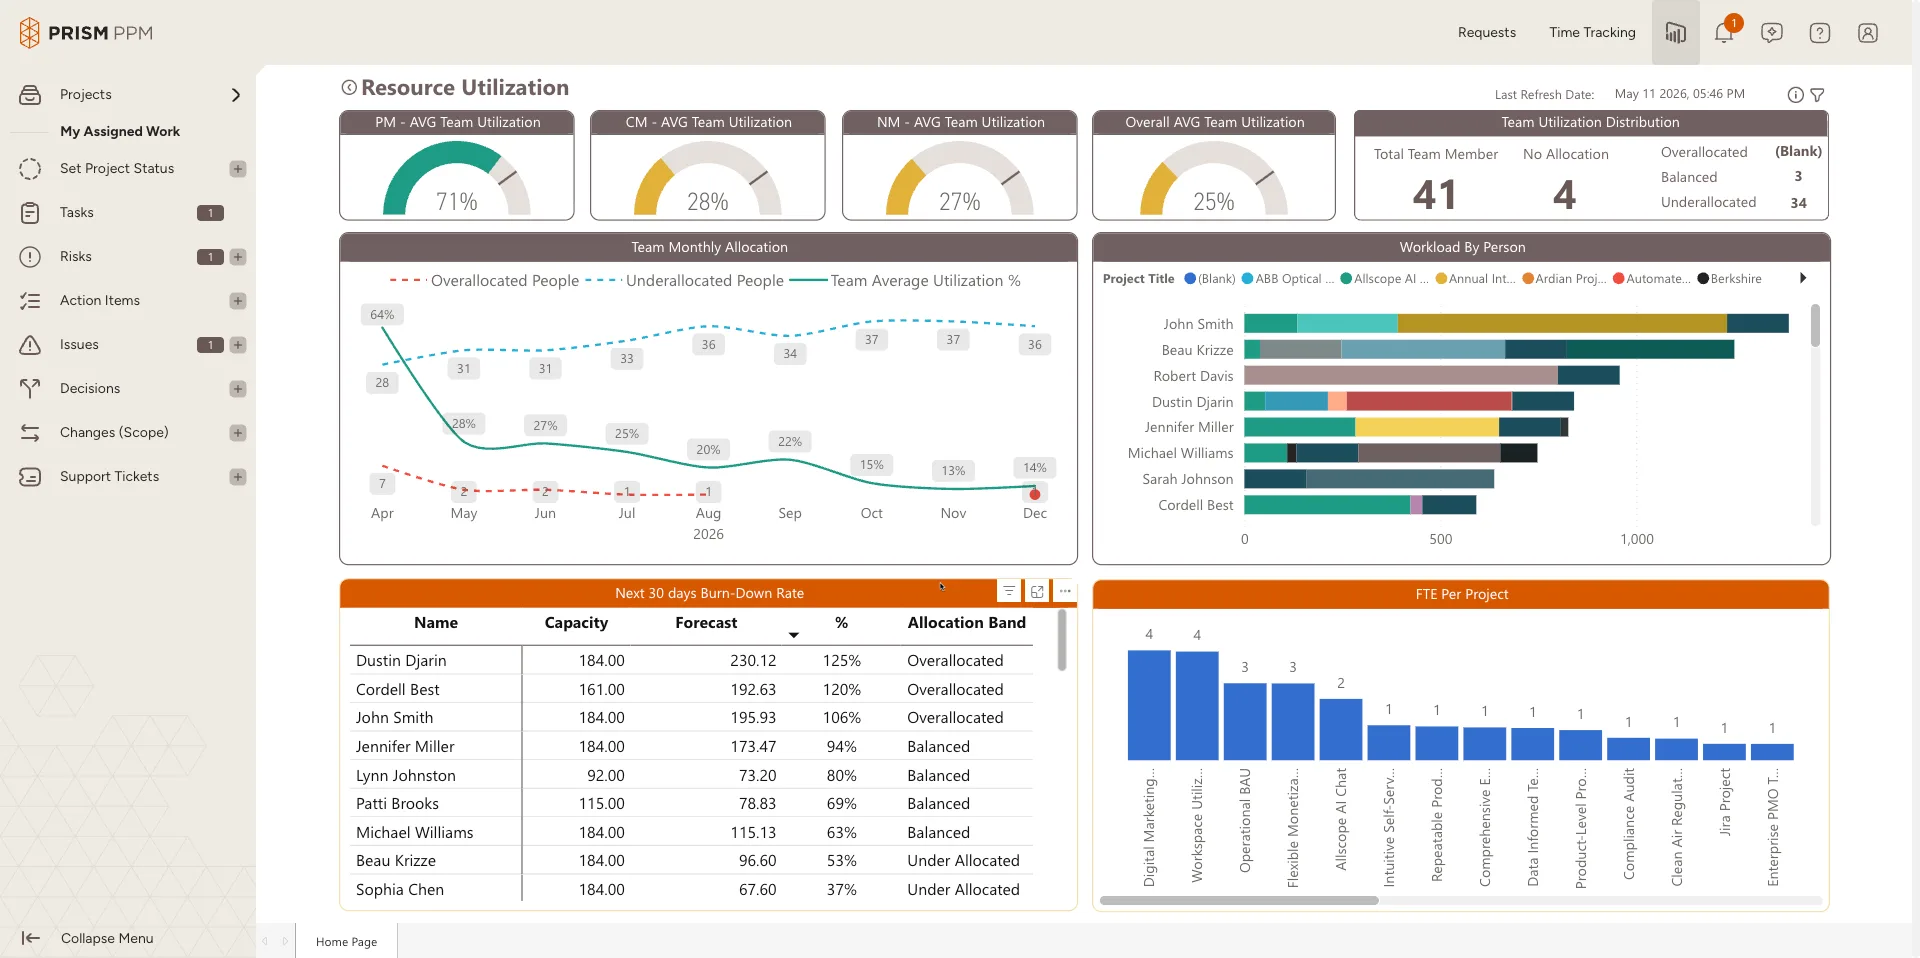Expand the Projects menu chevron

coord(236,95)
